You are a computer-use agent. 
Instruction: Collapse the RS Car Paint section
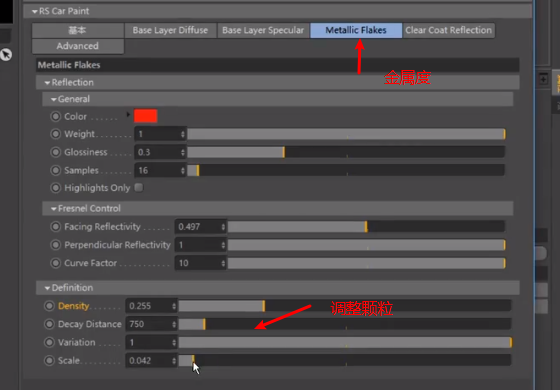pos(35,11)
